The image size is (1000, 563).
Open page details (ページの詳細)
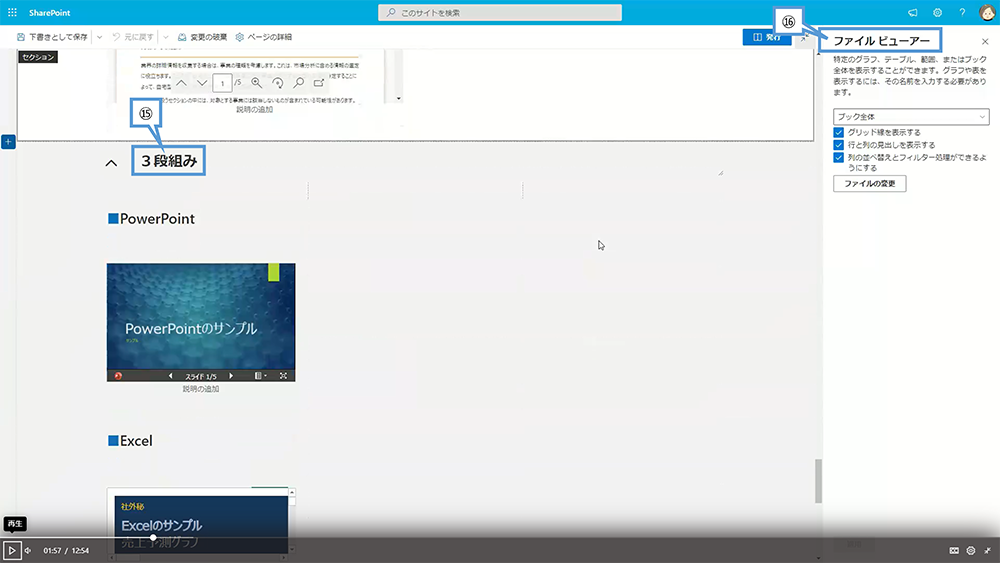263,37
